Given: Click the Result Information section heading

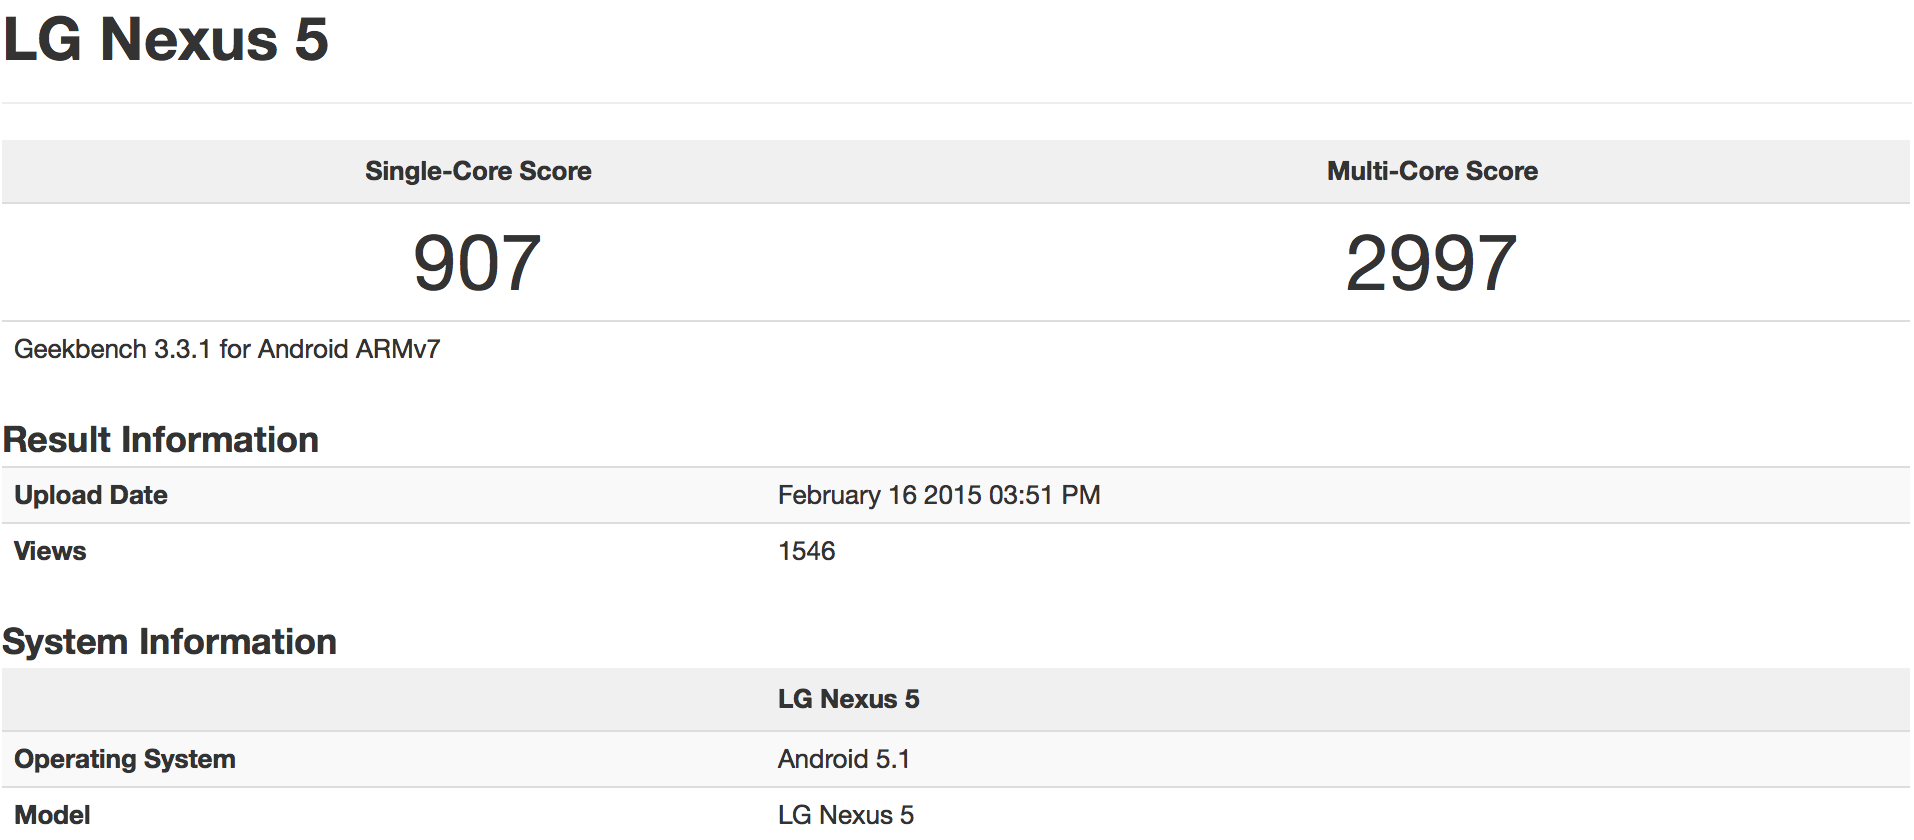Looking at the screenshot, I should point(161,440).
